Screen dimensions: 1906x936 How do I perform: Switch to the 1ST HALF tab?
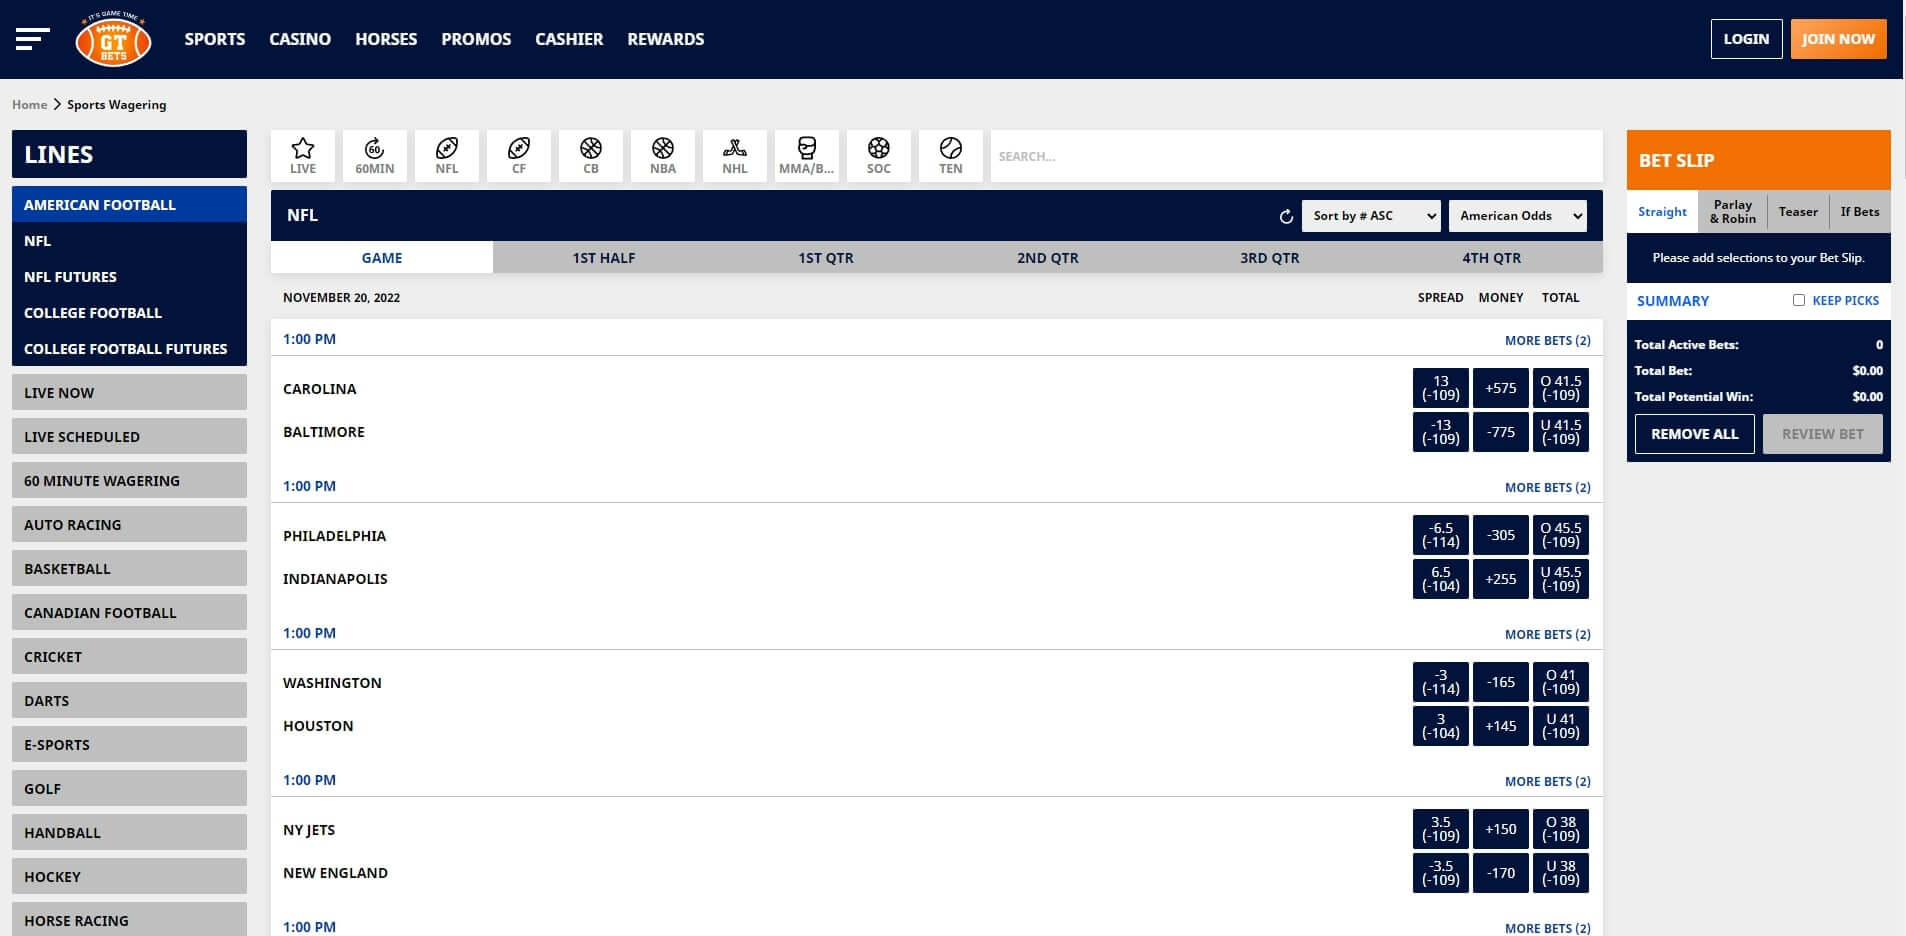[604, 257]
